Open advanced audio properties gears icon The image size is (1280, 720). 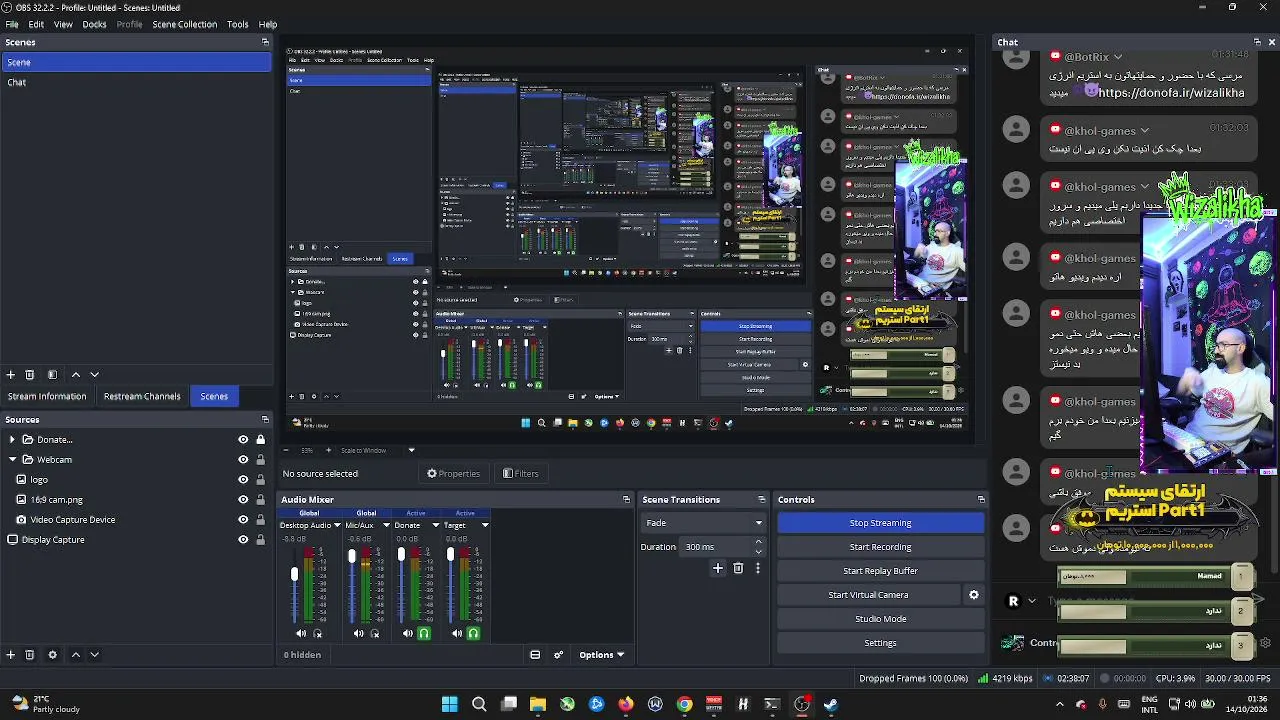click(558, 655)
